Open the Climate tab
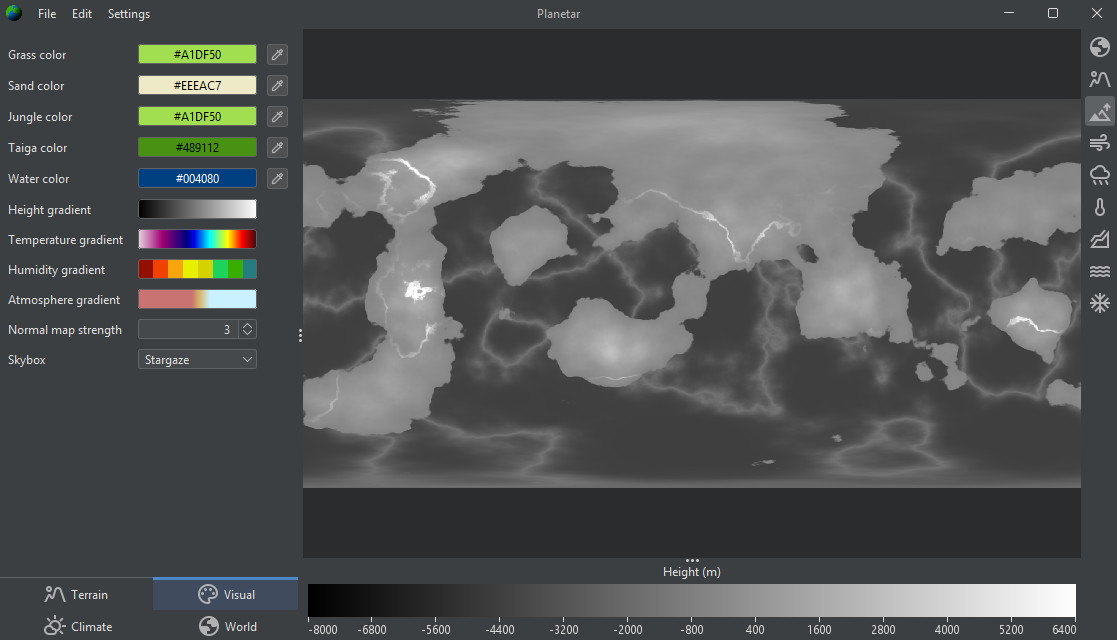This screenshot has height=640, width=1117. click(x=76, y=627)
